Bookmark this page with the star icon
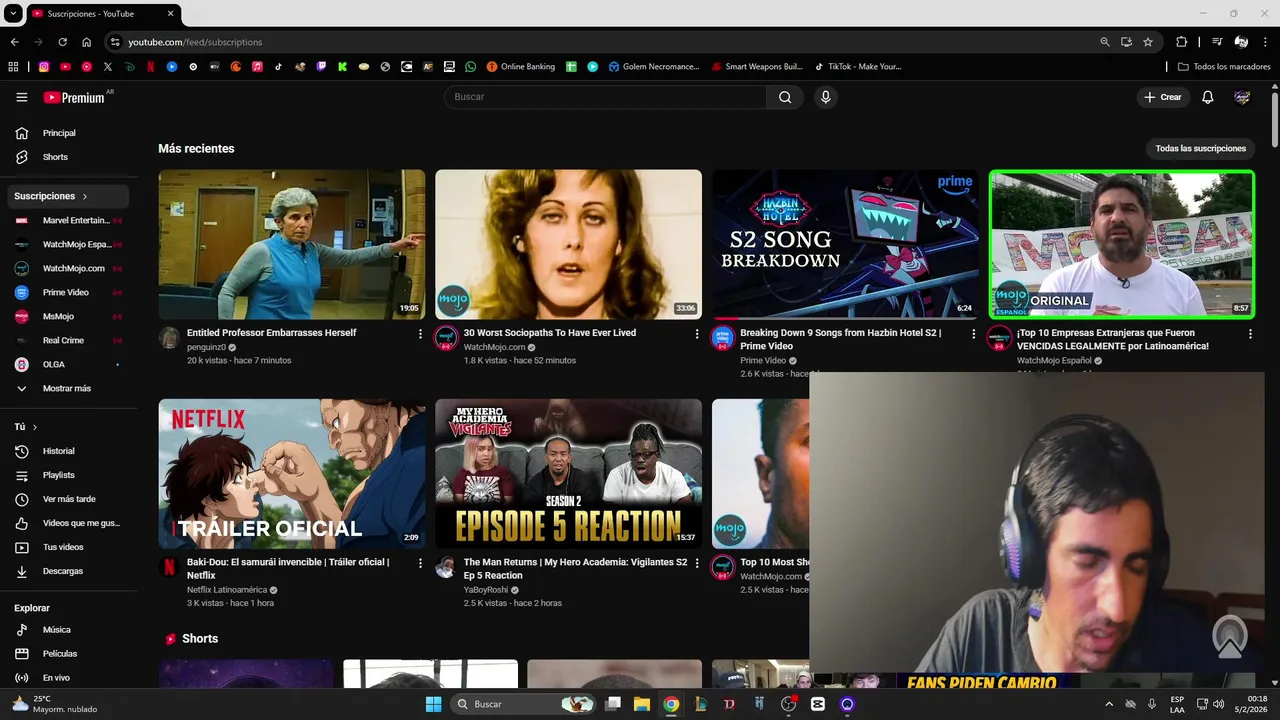The width and height of the screenshot is (1280, 720). tap(1148, 42)
